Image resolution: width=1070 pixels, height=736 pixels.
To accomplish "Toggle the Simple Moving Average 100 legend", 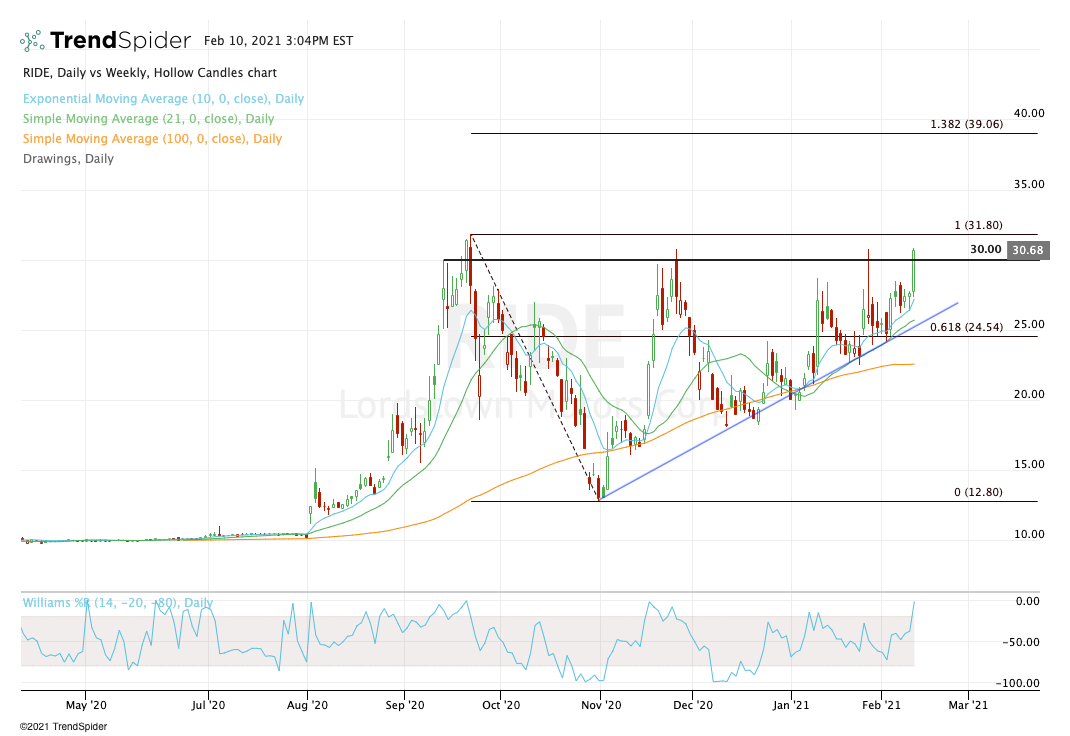I will (151, 139).
